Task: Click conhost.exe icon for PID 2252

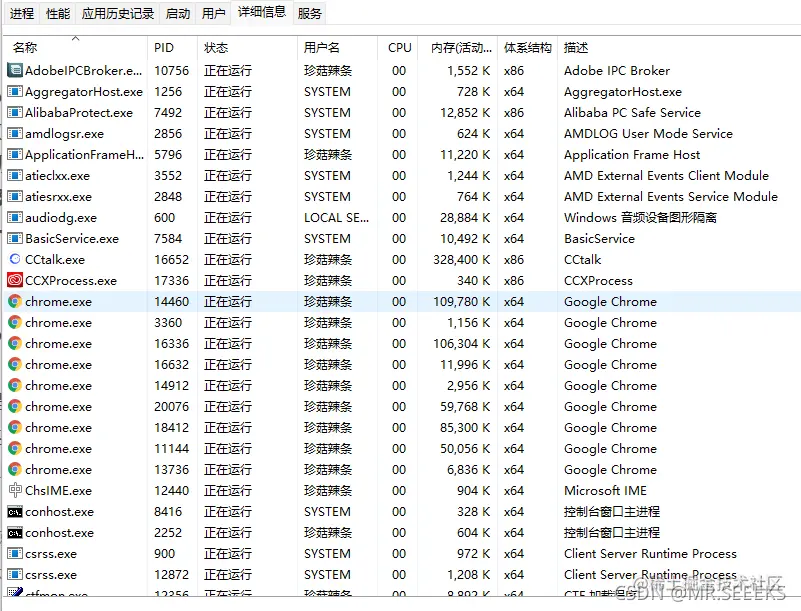Action: tap(15, 533)
